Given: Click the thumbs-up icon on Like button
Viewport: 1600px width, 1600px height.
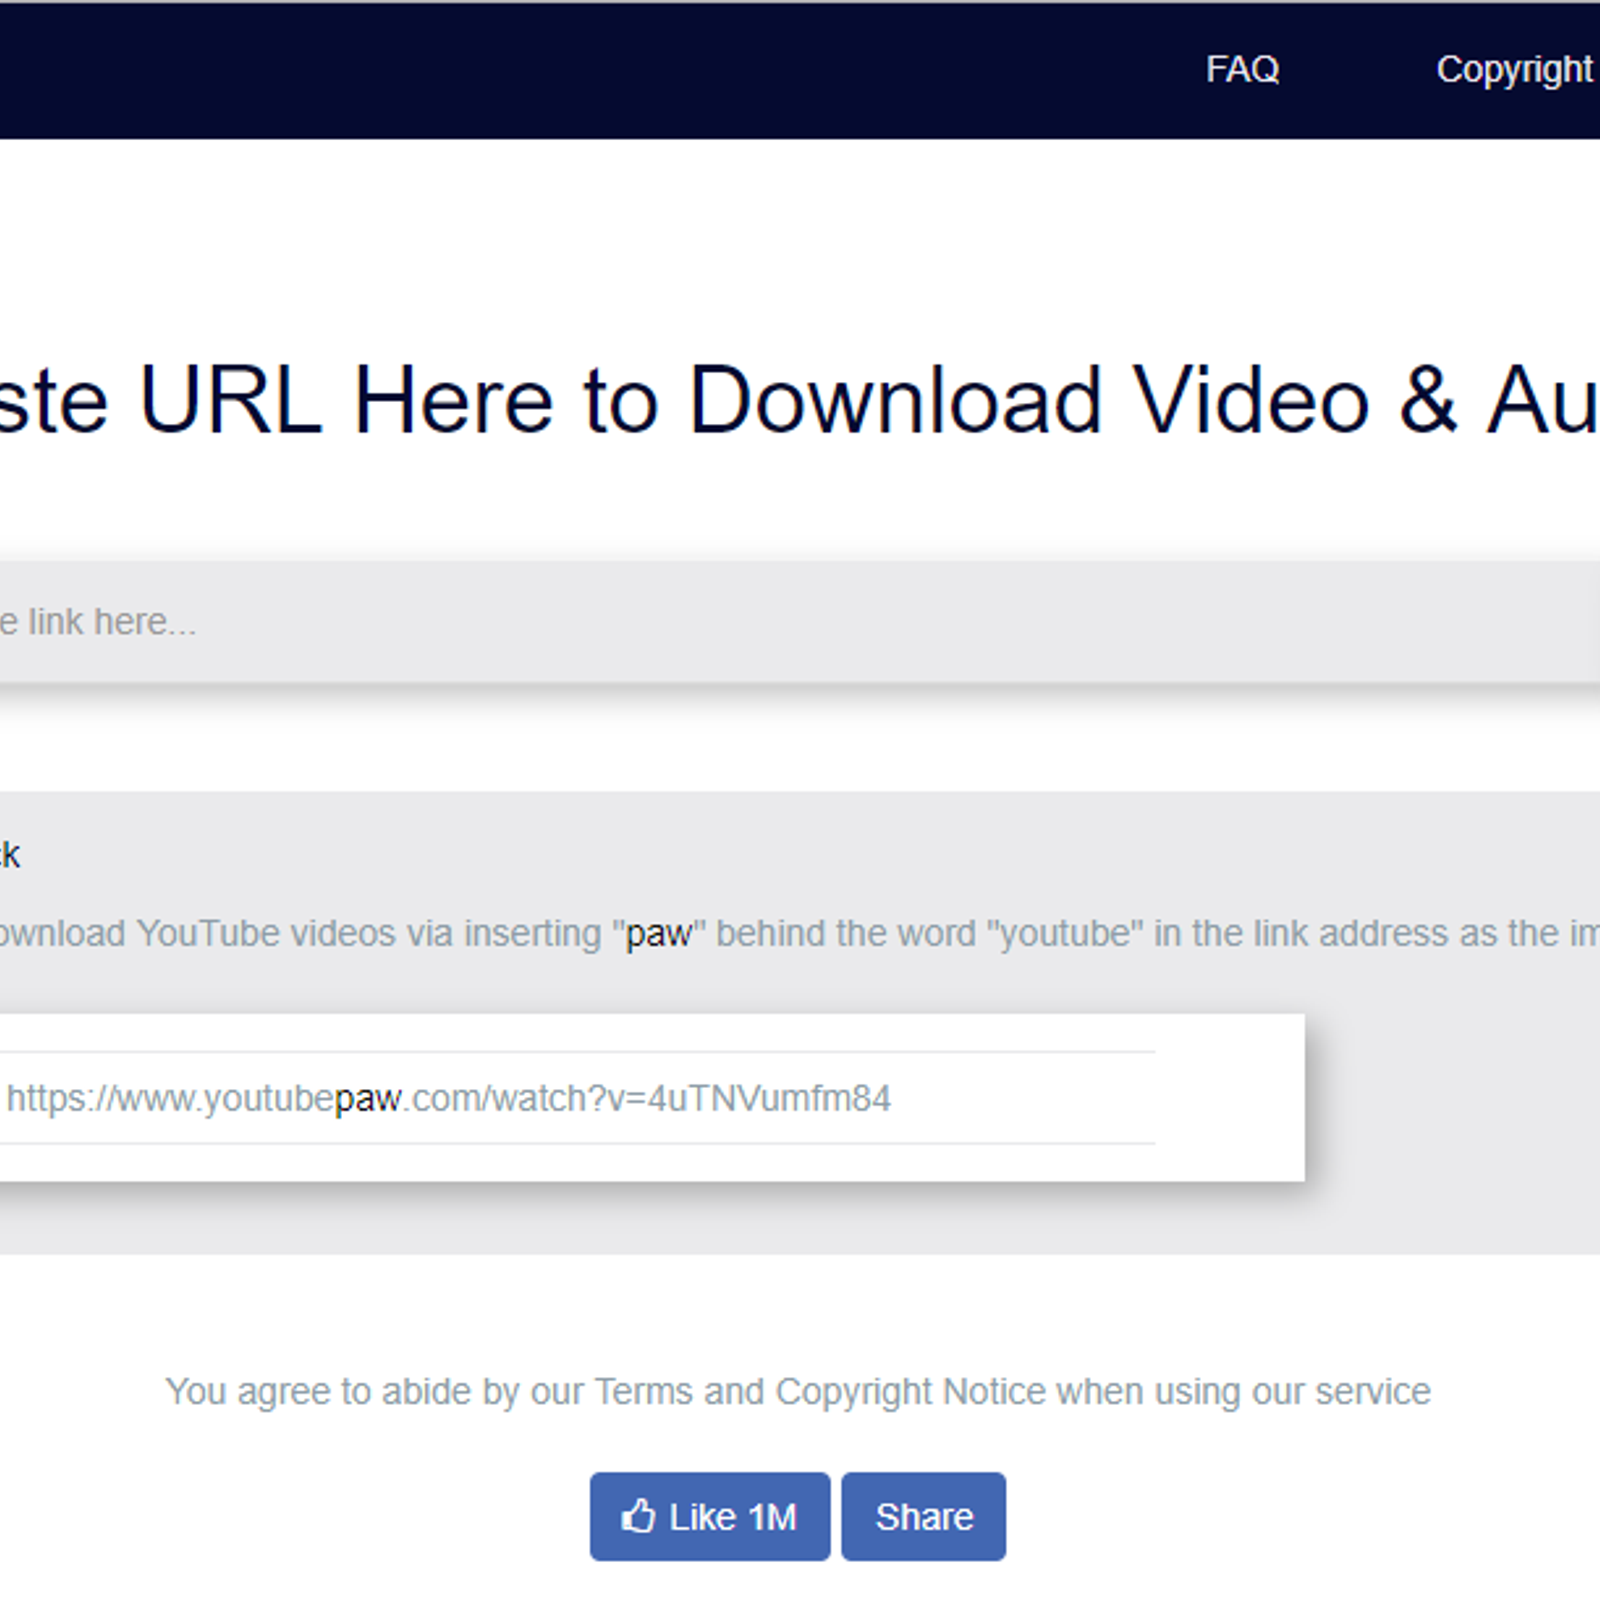Looking at the screenshot, I should click(638, 1516).
